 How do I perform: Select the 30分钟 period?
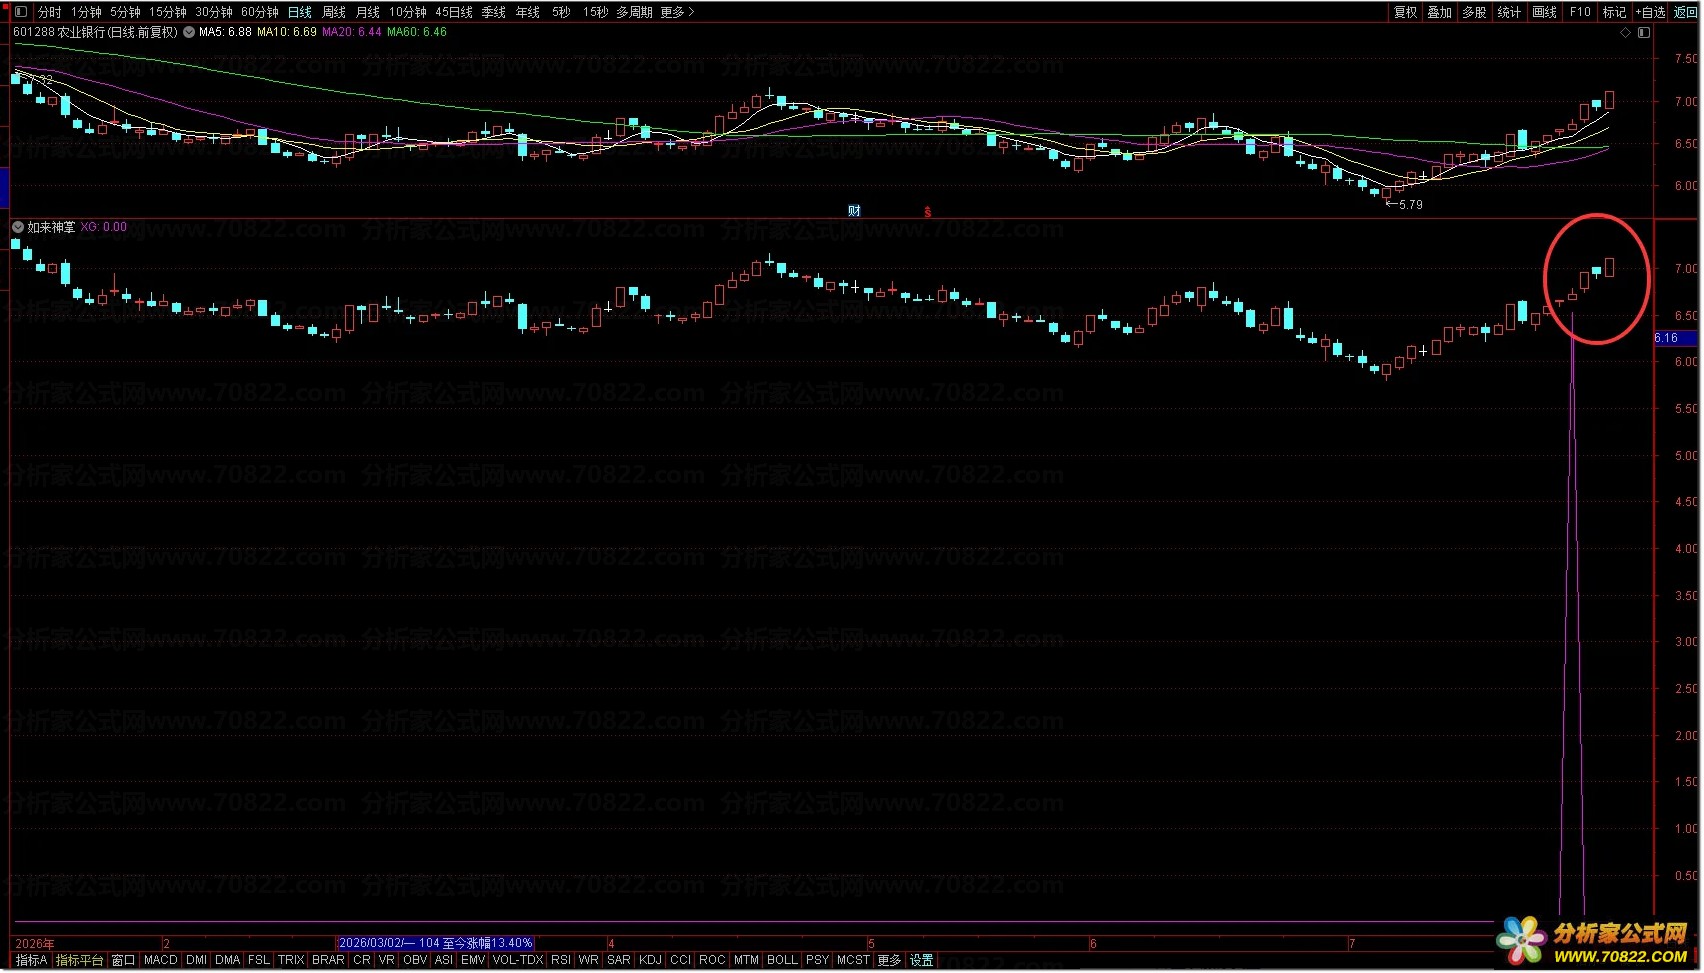214,12
